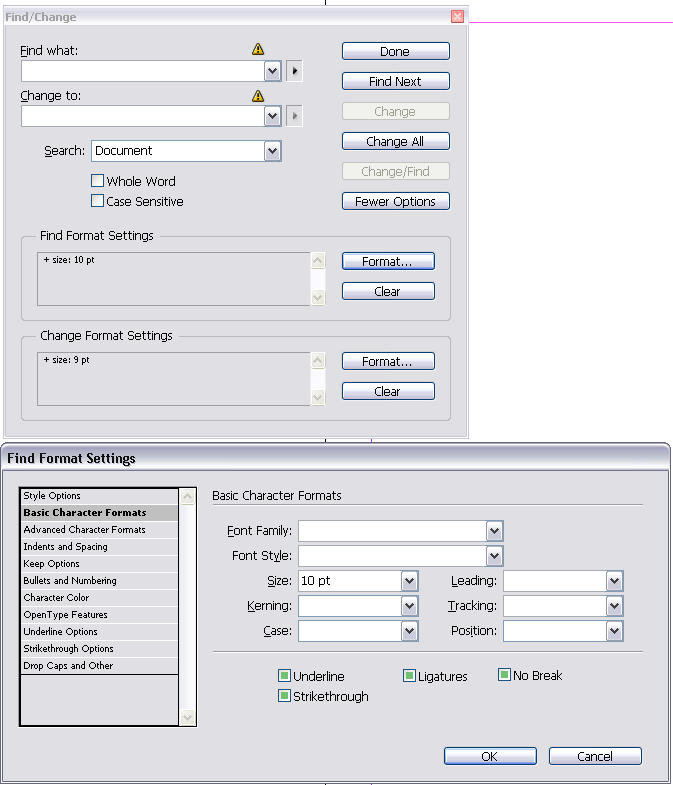The height and width of the screenshot is (785, 673).
Task: Click the Size field showing 10 pt
Action: tap(350, 581)
